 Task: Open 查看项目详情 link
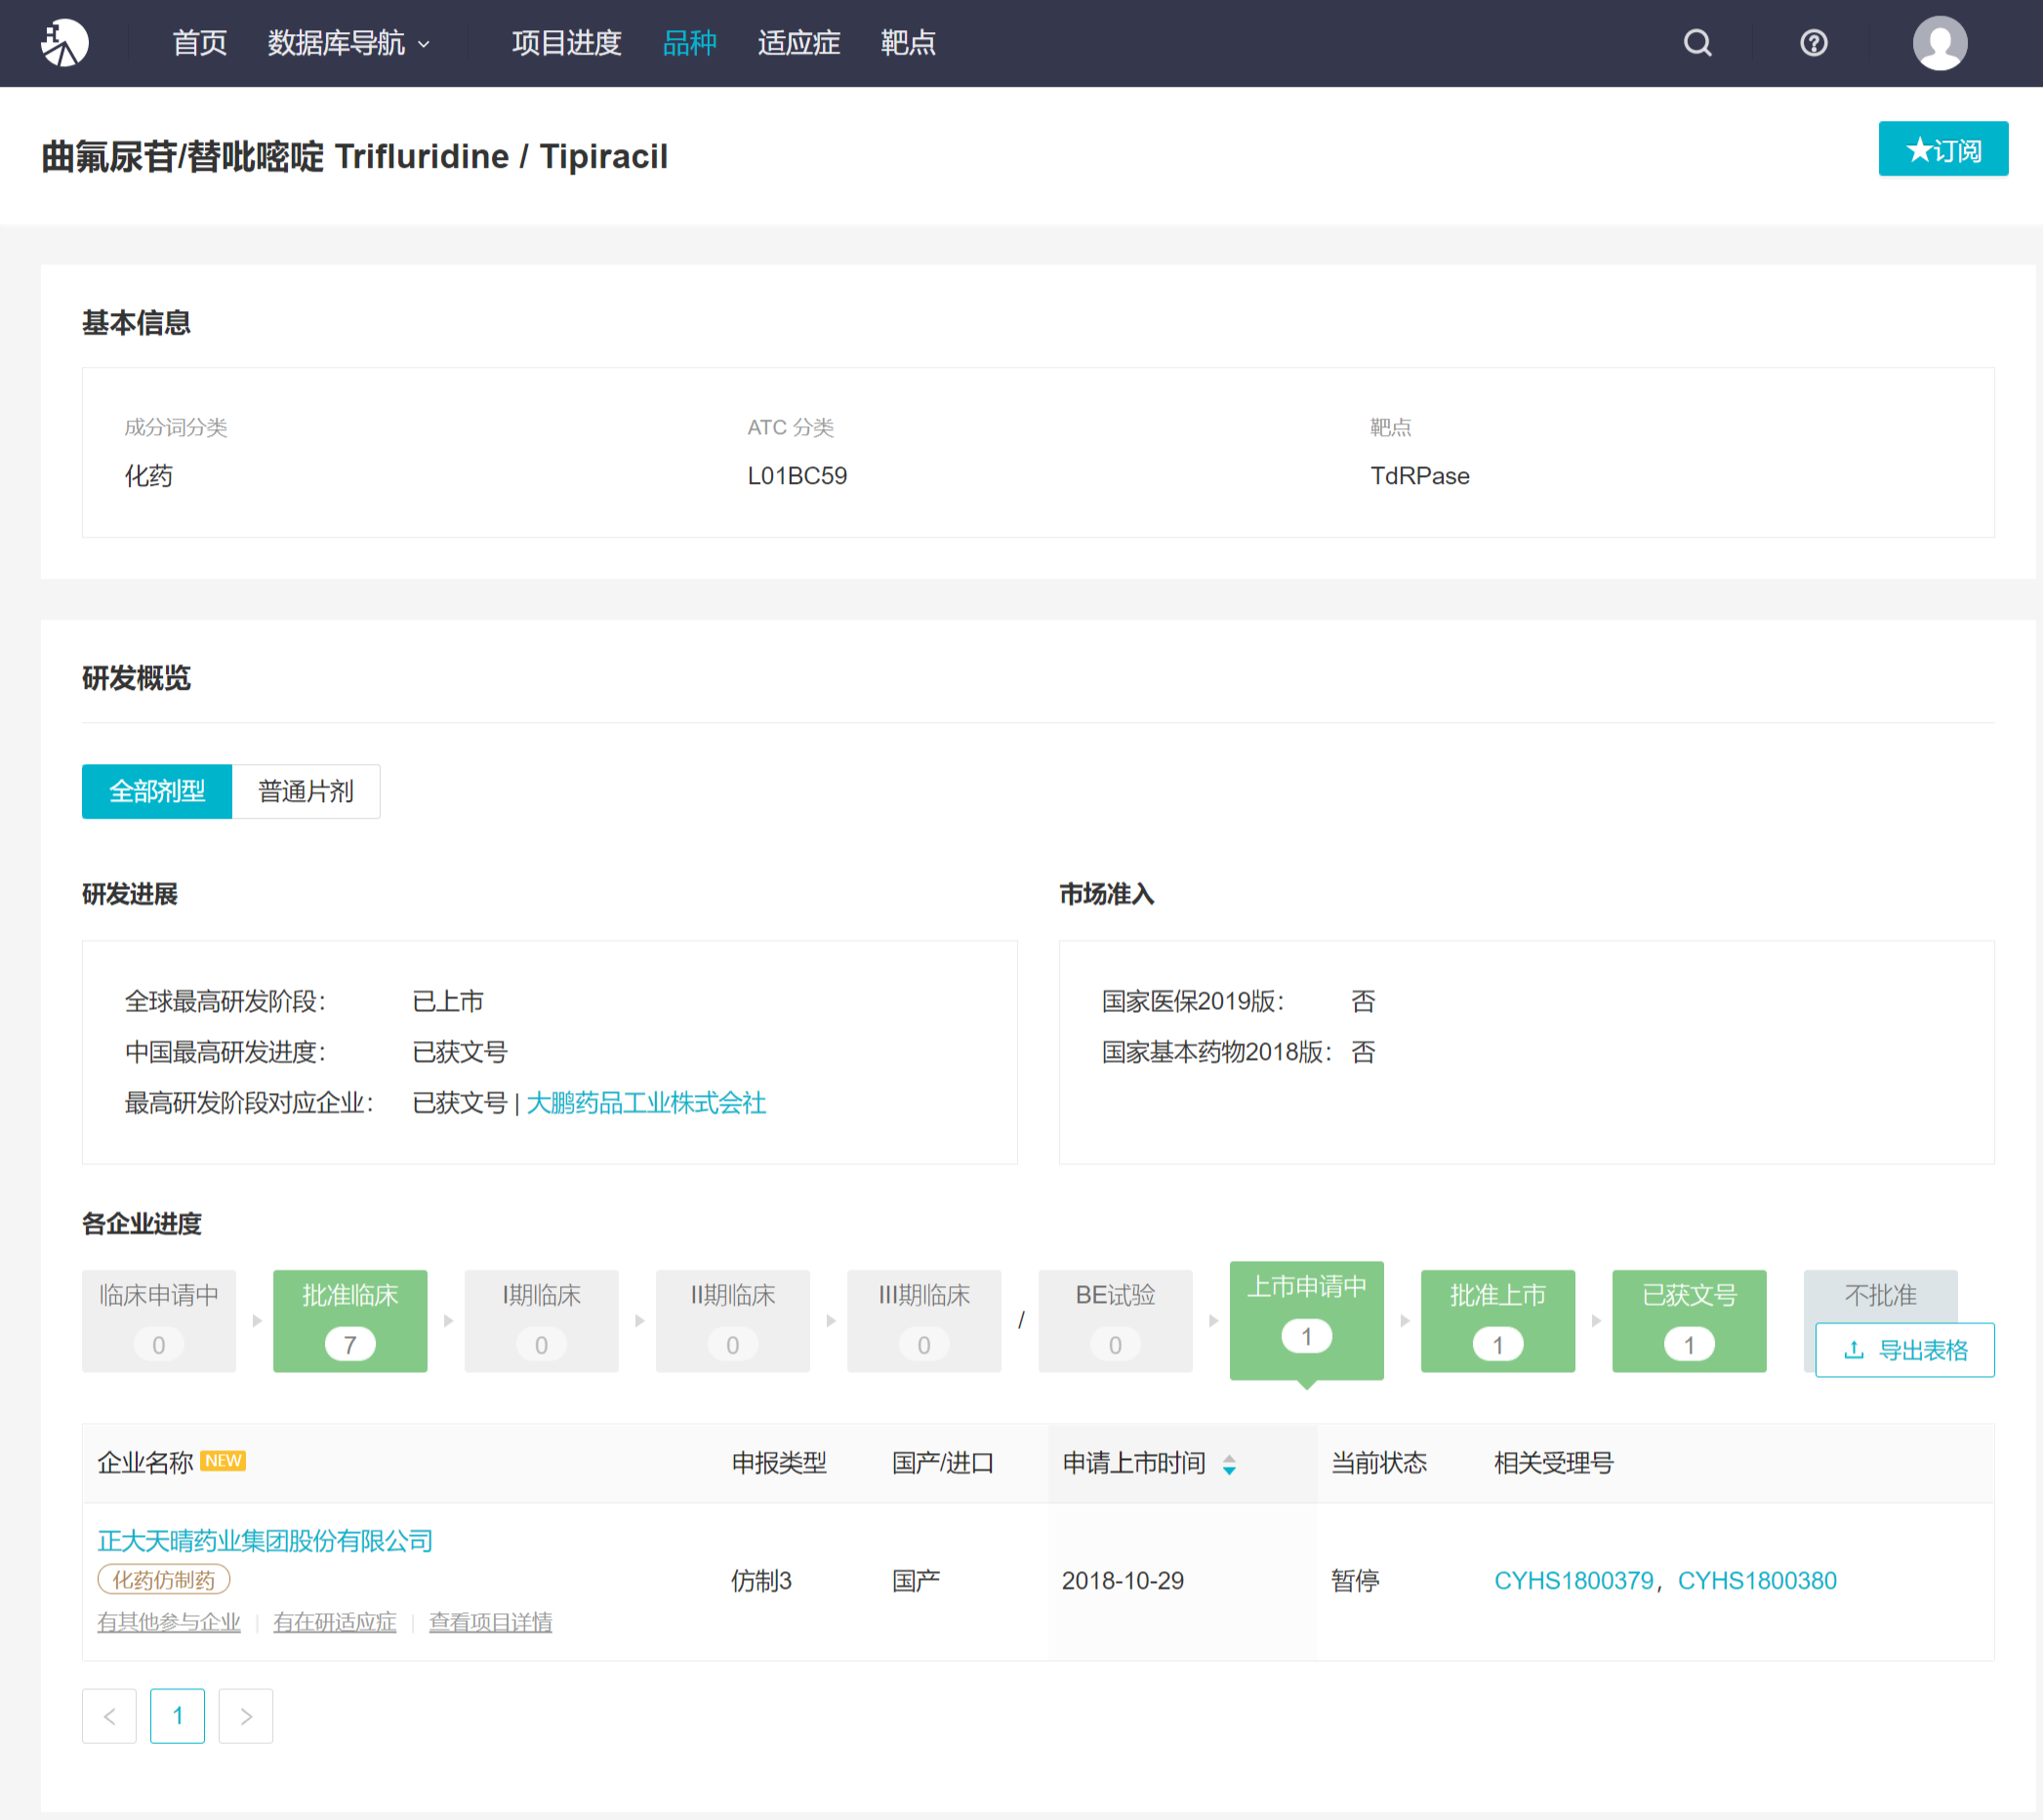[x=490, y=1622]
